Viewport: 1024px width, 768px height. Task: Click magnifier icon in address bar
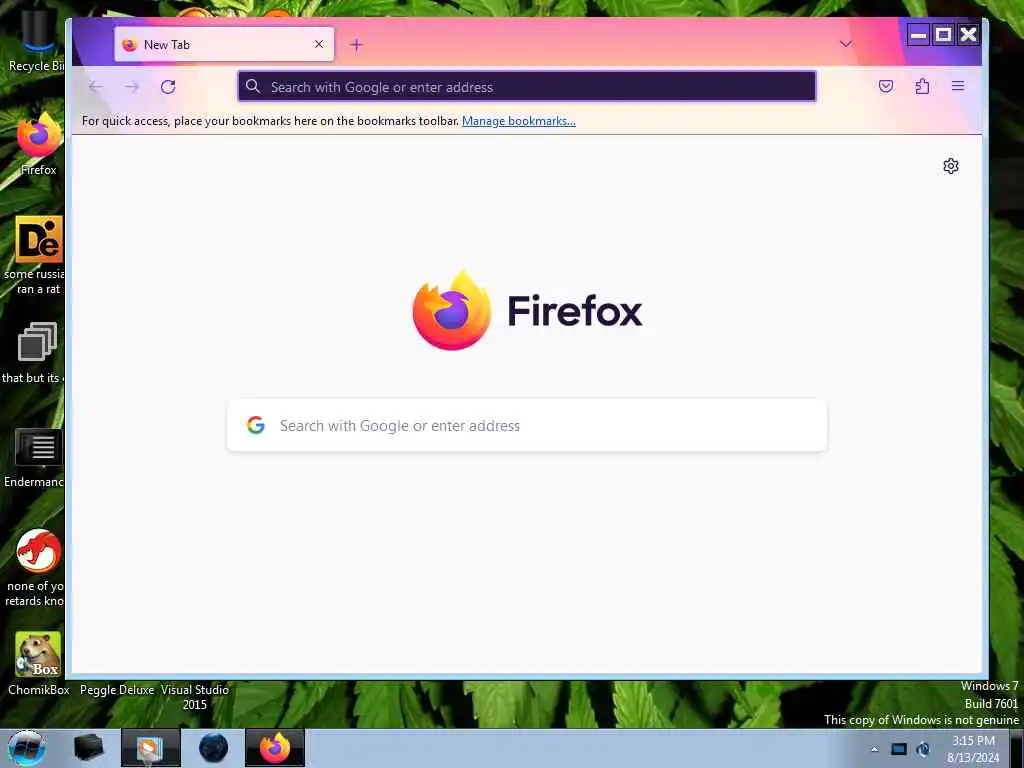(x=253, y=86)
